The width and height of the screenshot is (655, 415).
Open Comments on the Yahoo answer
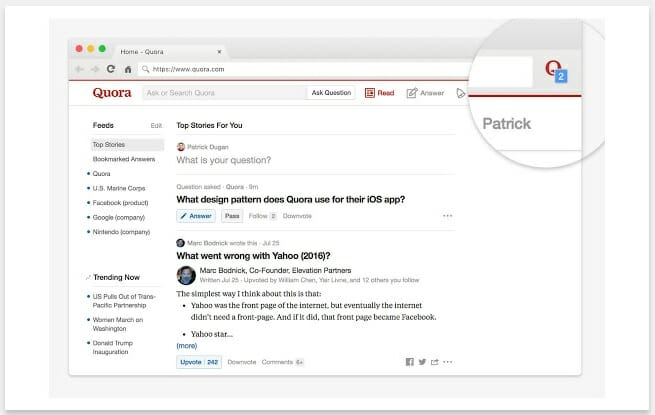click(x=282, y=362)
